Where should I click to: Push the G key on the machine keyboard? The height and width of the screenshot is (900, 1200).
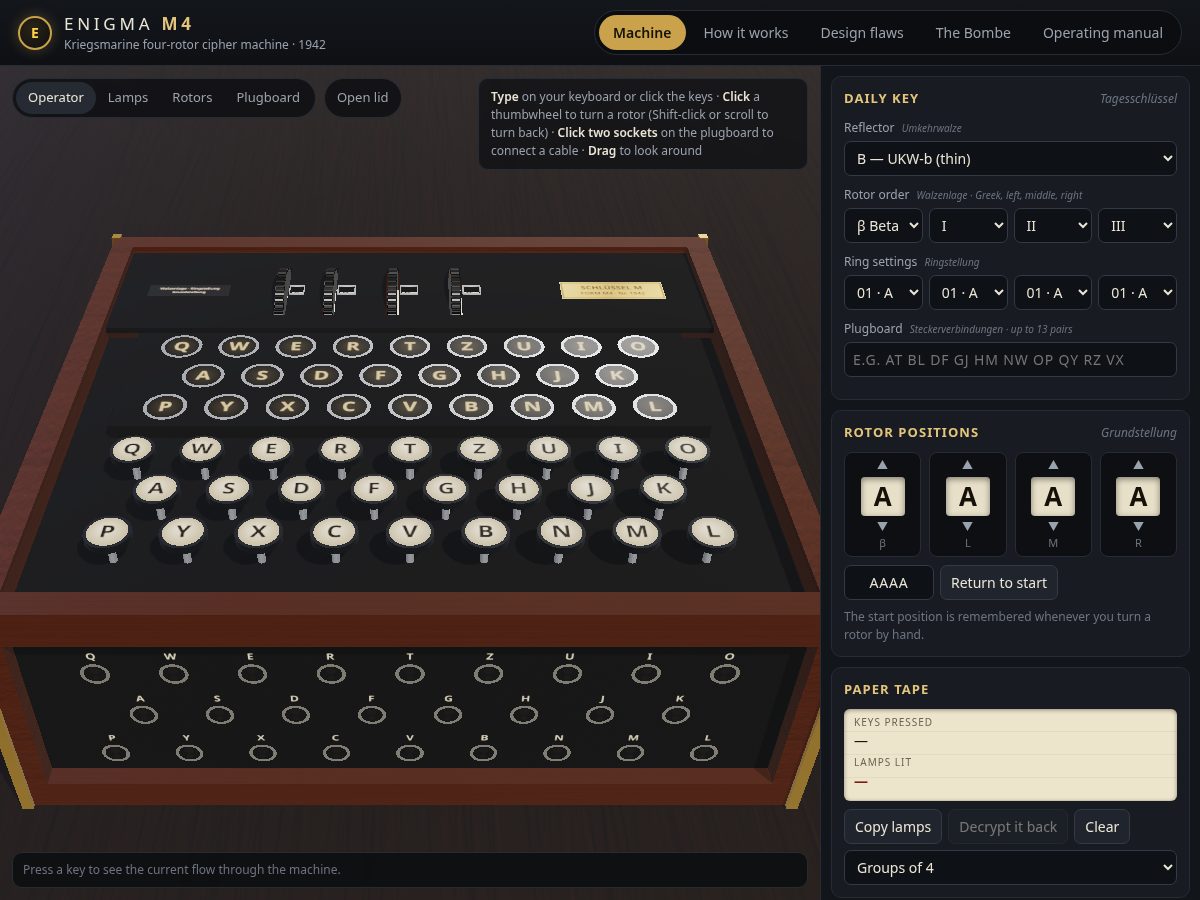coord(446,489)
